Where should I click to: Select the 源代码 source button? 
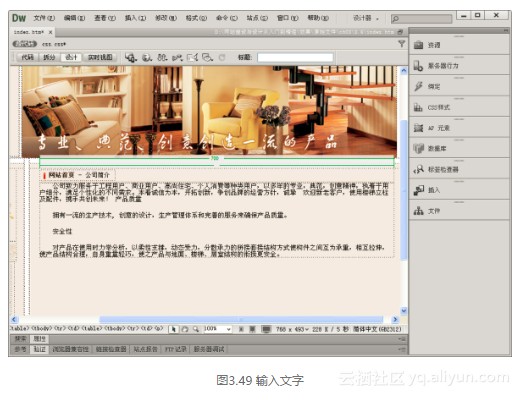tap(25, 44)
